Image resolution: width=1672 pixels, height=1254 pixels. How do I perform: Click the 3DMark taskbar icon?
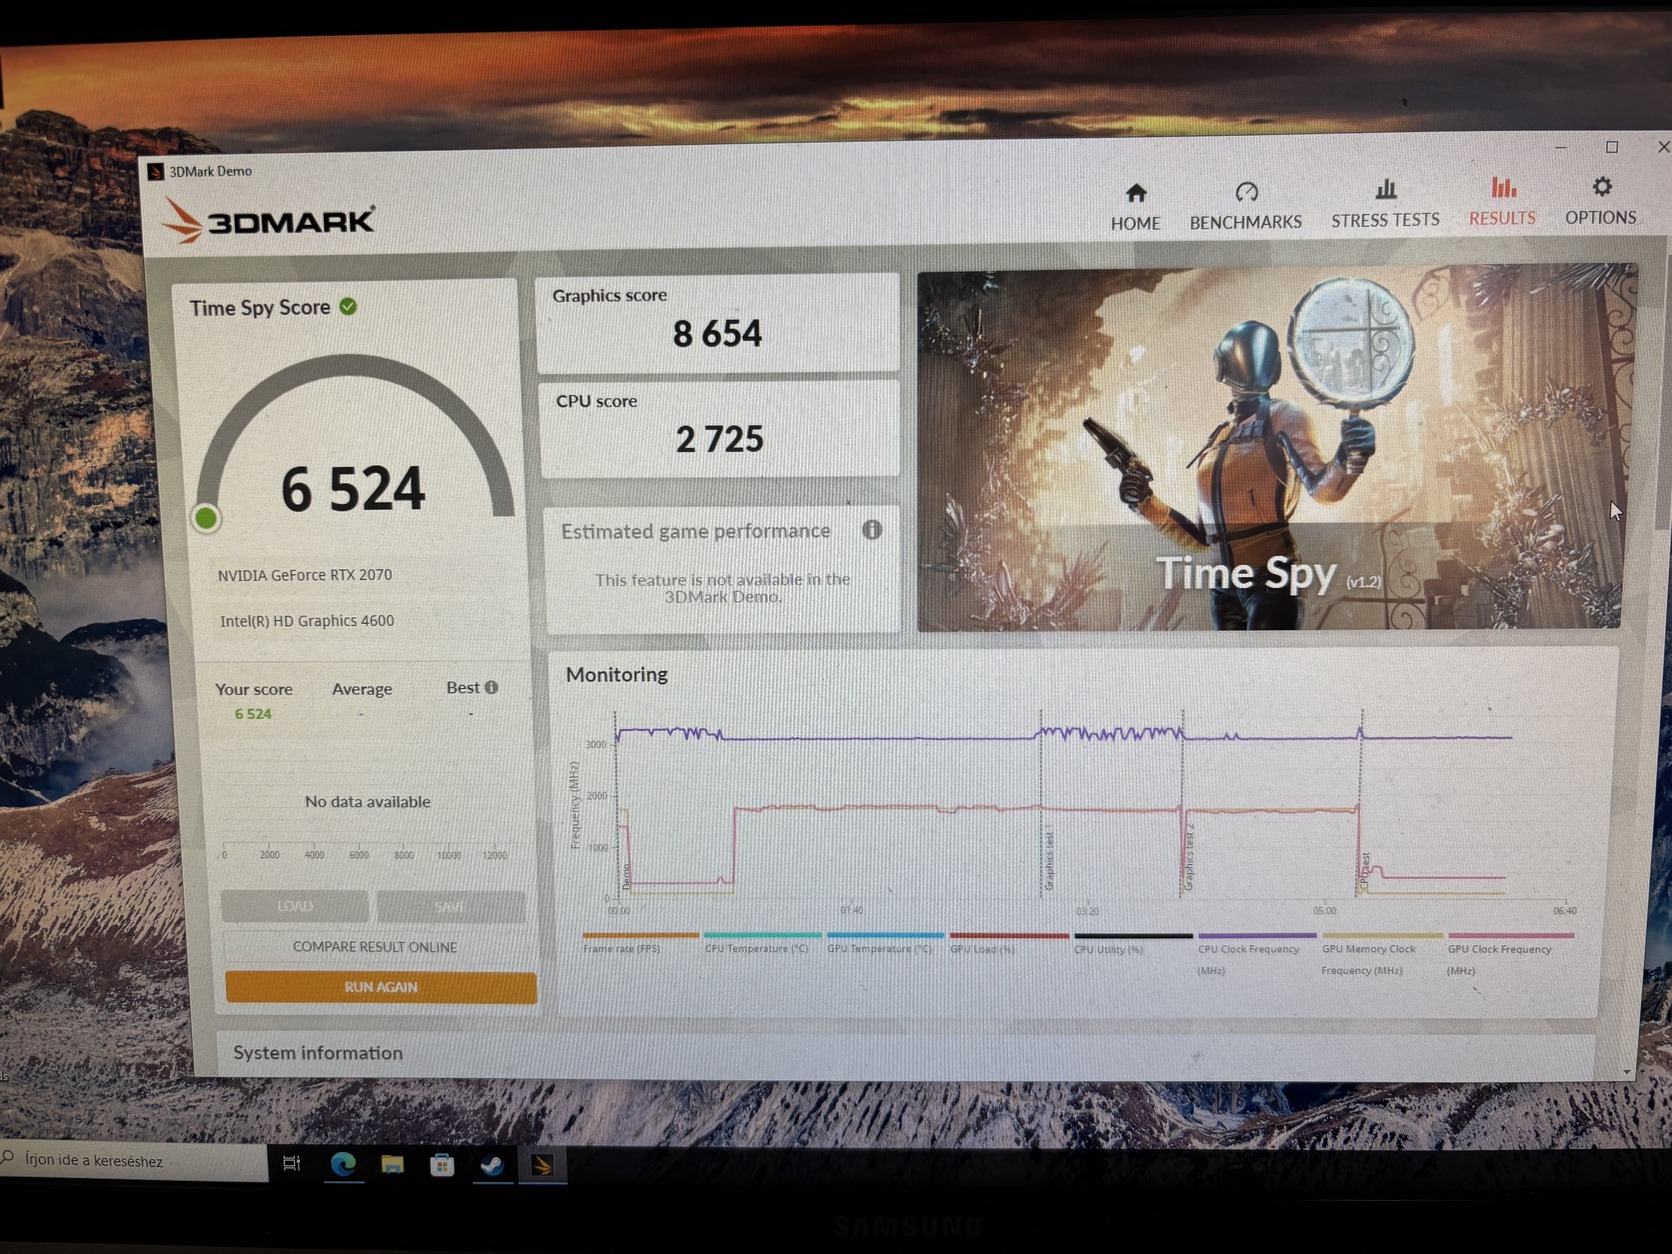(542, 1165)
